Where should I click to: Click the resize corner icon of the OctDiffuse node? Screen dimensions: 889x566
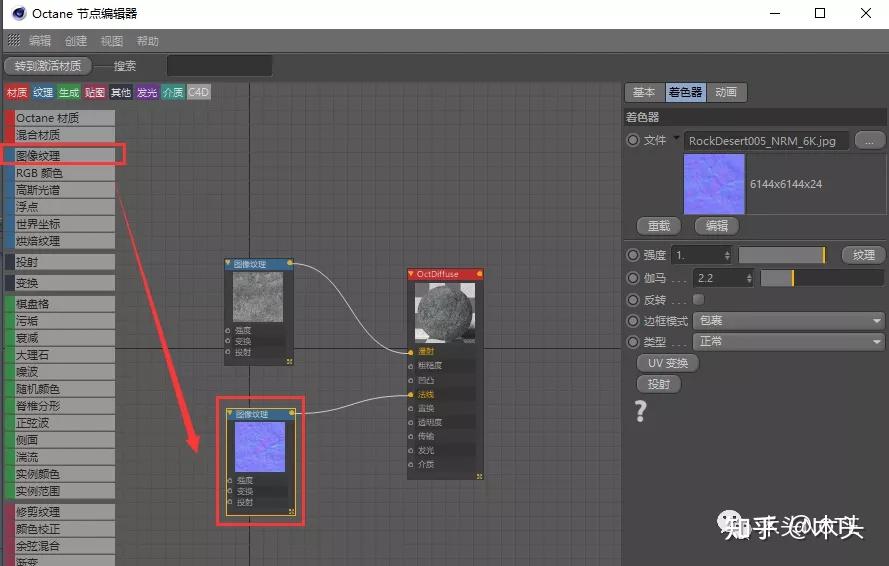point(479,476)
